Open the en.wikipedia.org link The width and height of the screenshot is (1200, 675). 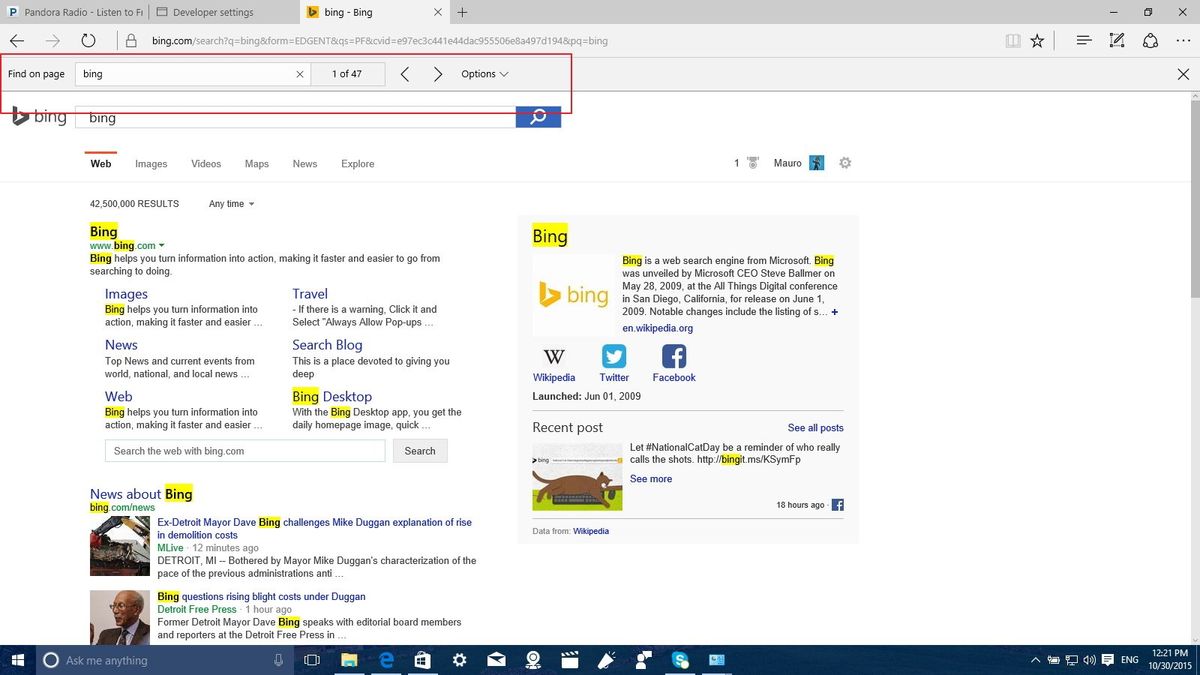pyautogui.click(x=657, y=327)
